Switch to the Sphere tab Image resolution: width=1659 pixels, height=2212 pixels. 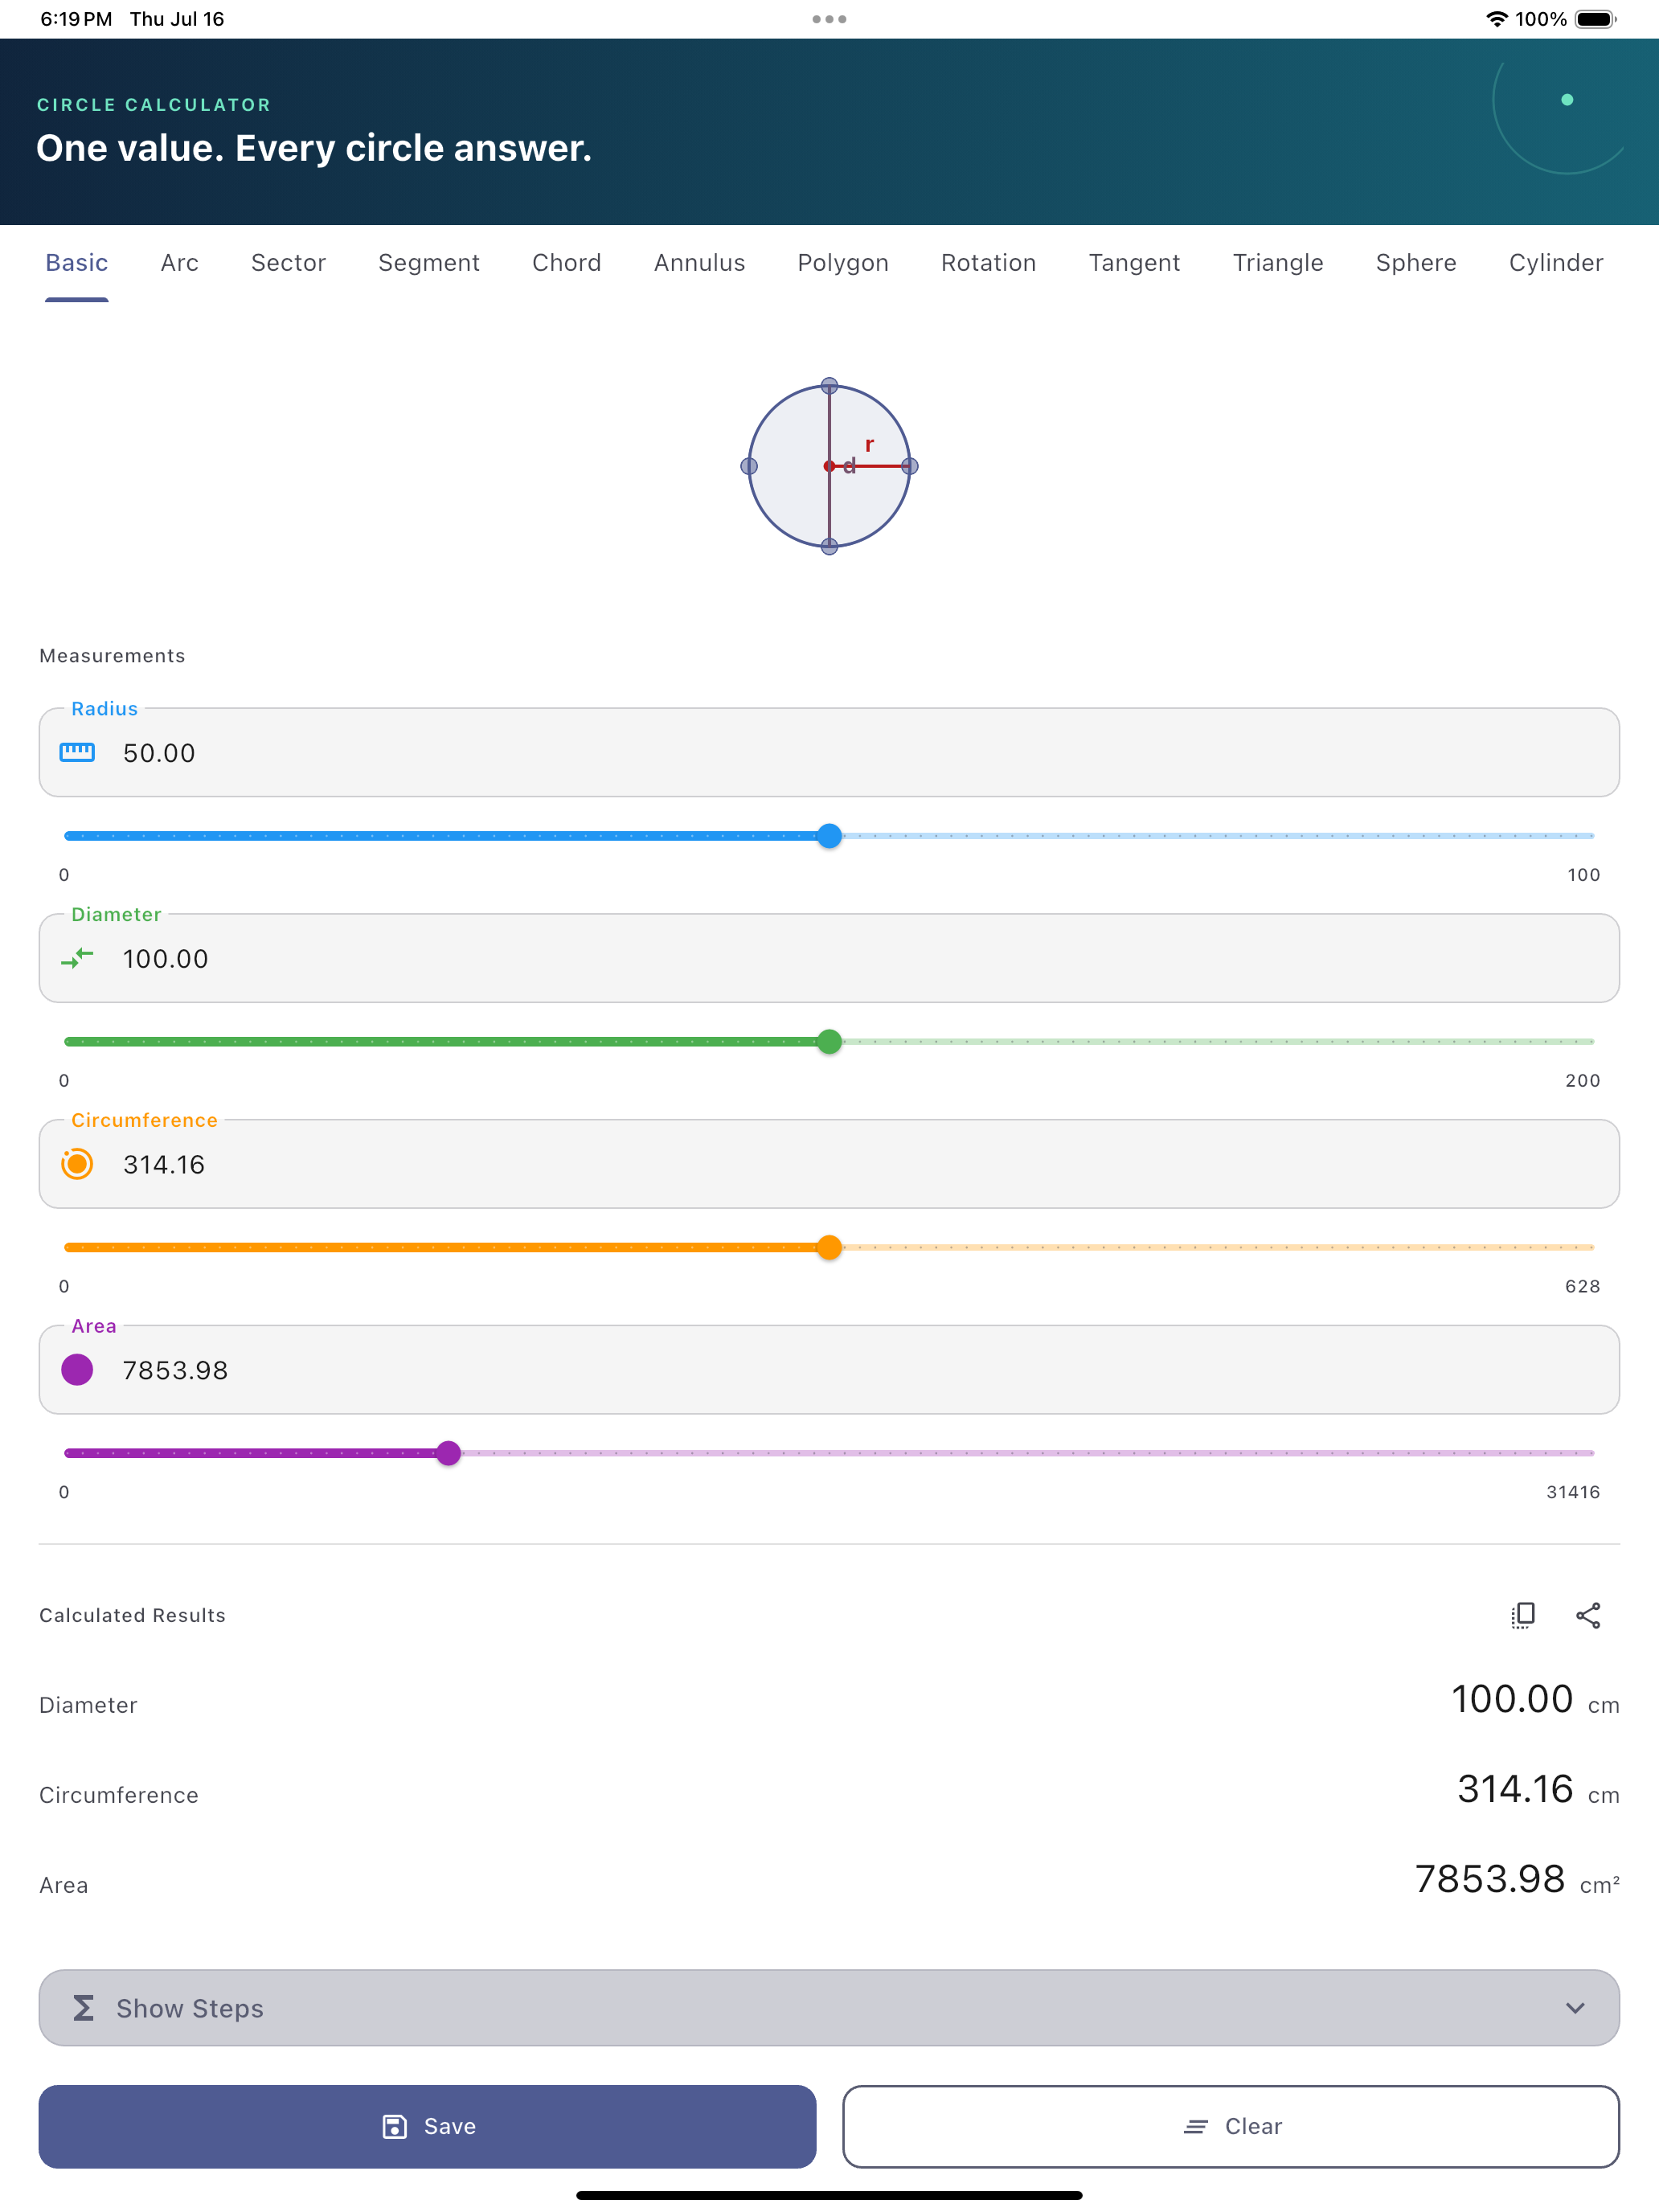[x=1416, y=263]
